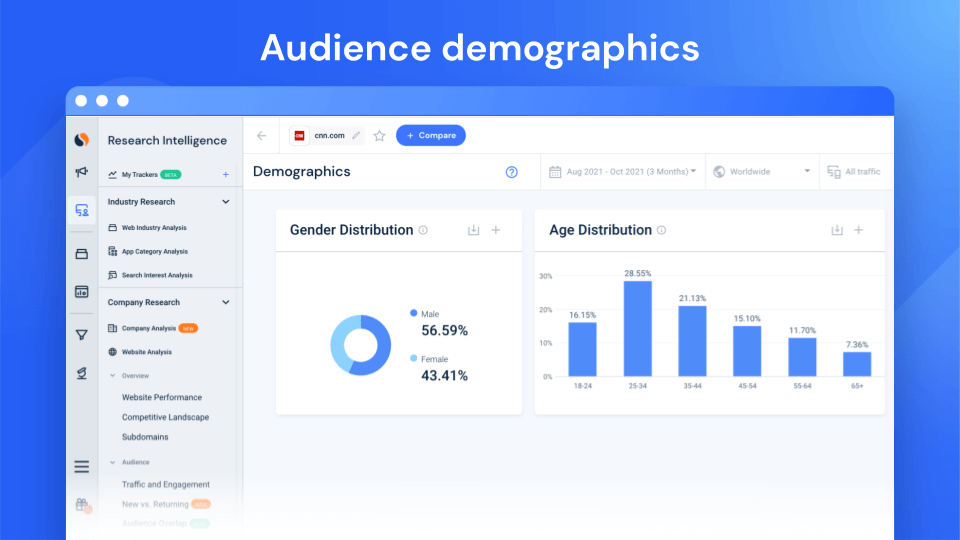Open the Aug 2021 - Oct 2021 date dropdown
Viewport: 960px width, 540px height.
(623, 172)
